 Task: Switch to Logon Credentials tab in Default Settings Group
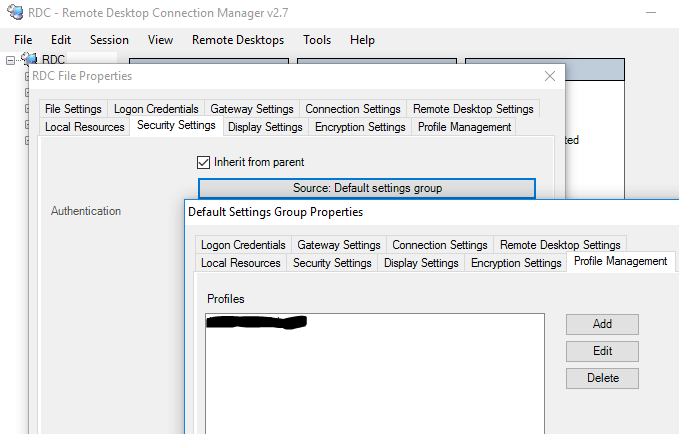click(x=243, y=245)
